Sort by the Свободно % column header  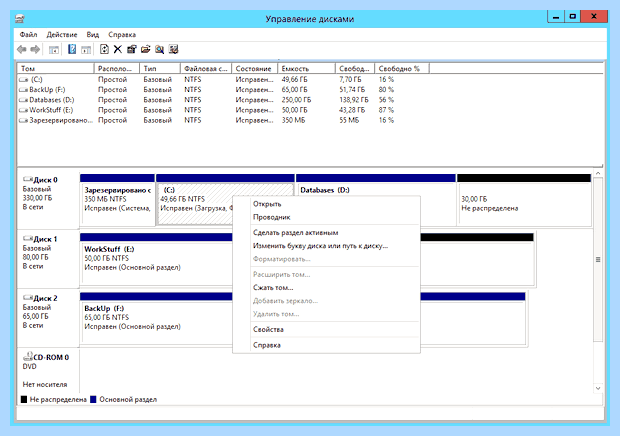click(x=402, y=68)
